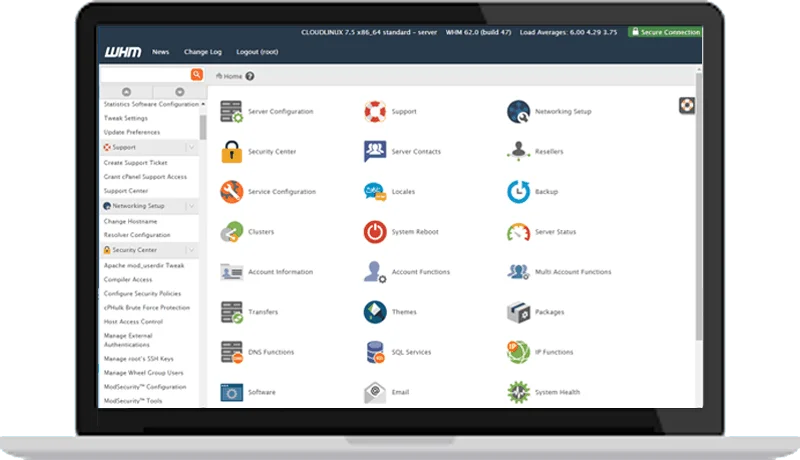Viewport: 800px width, 460px height.
Task: Click the sidebar vertical scrollbar
Action: (203, 125)
